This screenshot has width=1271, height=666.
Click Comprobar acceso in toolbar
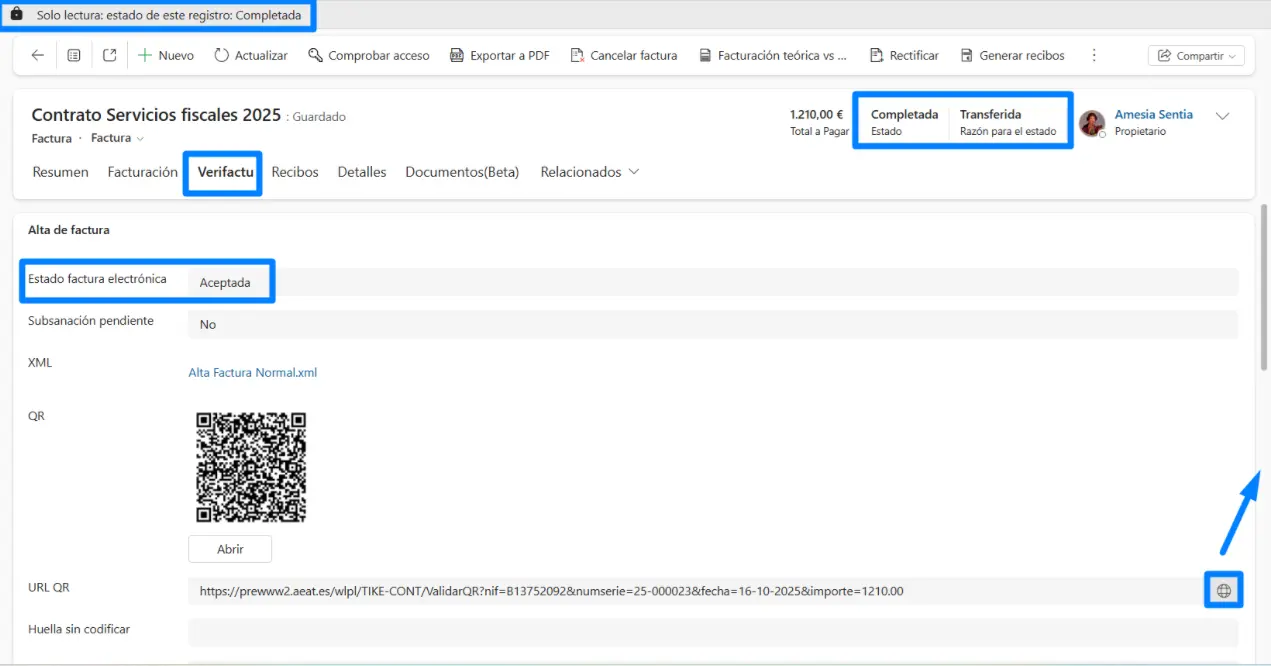click(368, 56)
